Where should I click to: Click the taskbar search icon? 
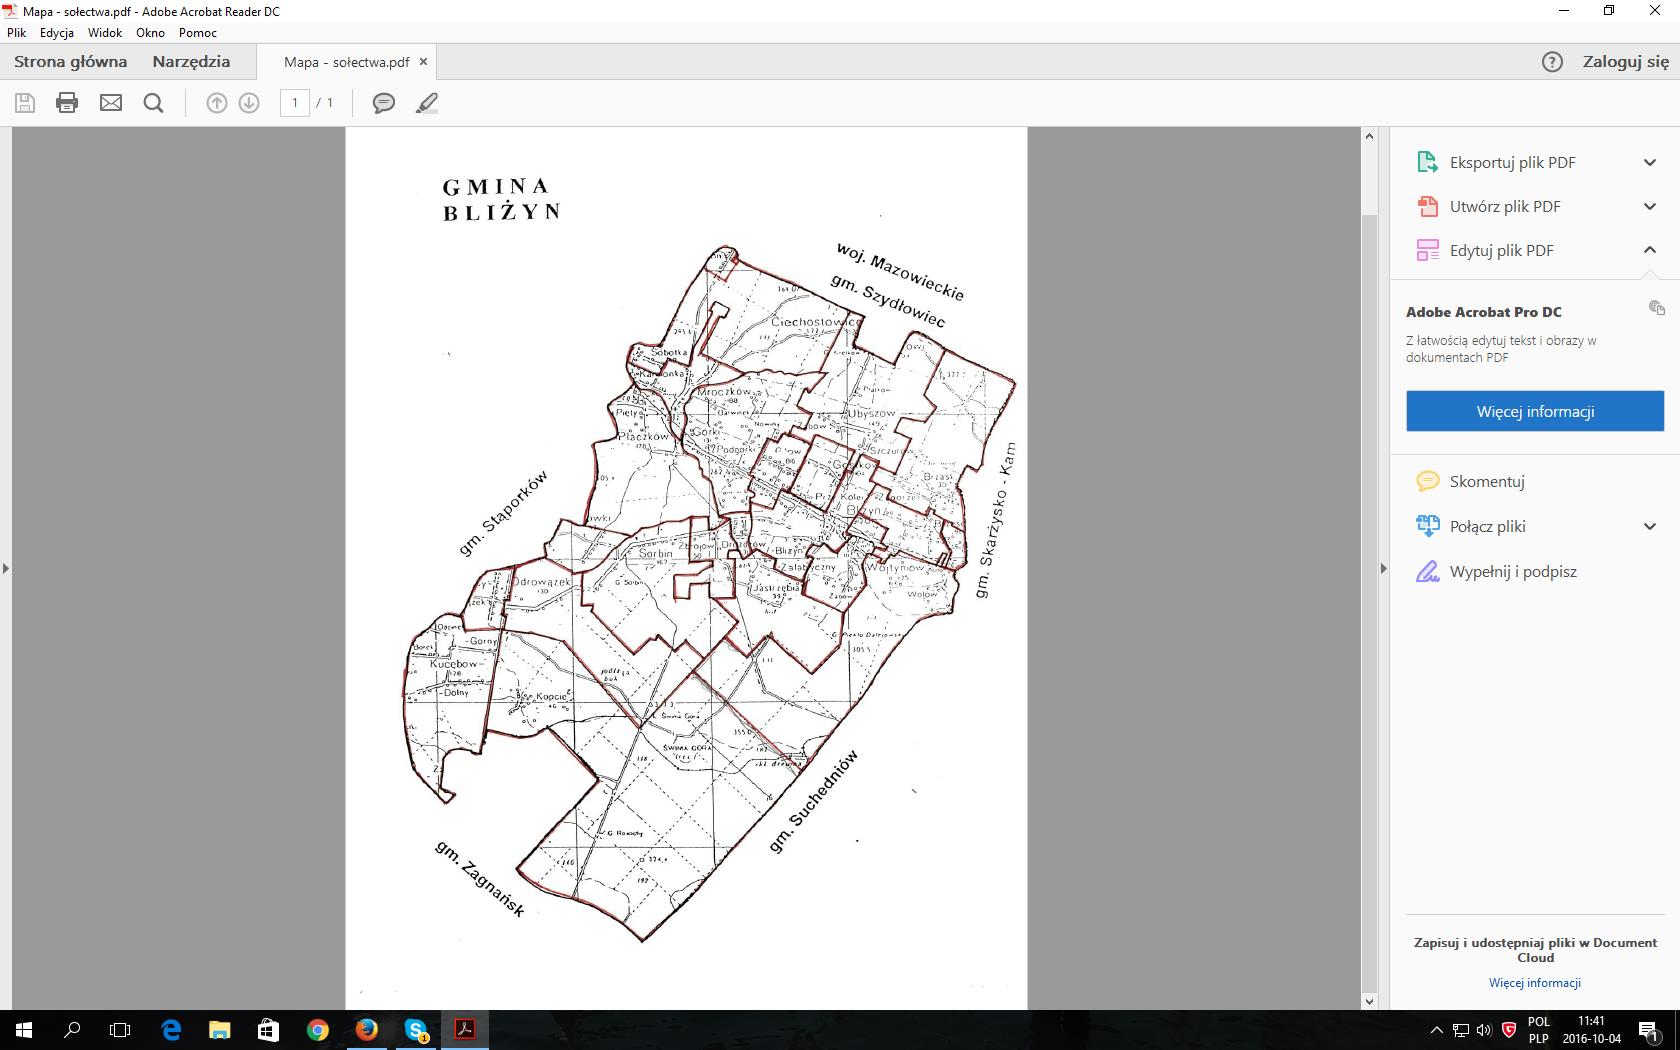pos(72,1030)
